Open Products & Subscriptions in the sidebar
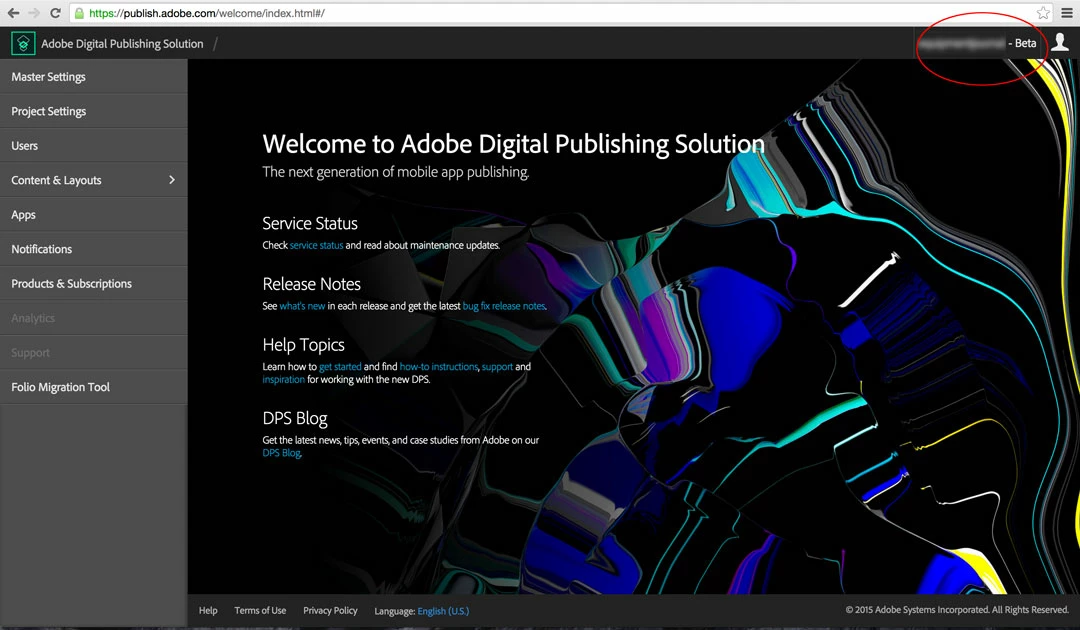 [94, 283]
